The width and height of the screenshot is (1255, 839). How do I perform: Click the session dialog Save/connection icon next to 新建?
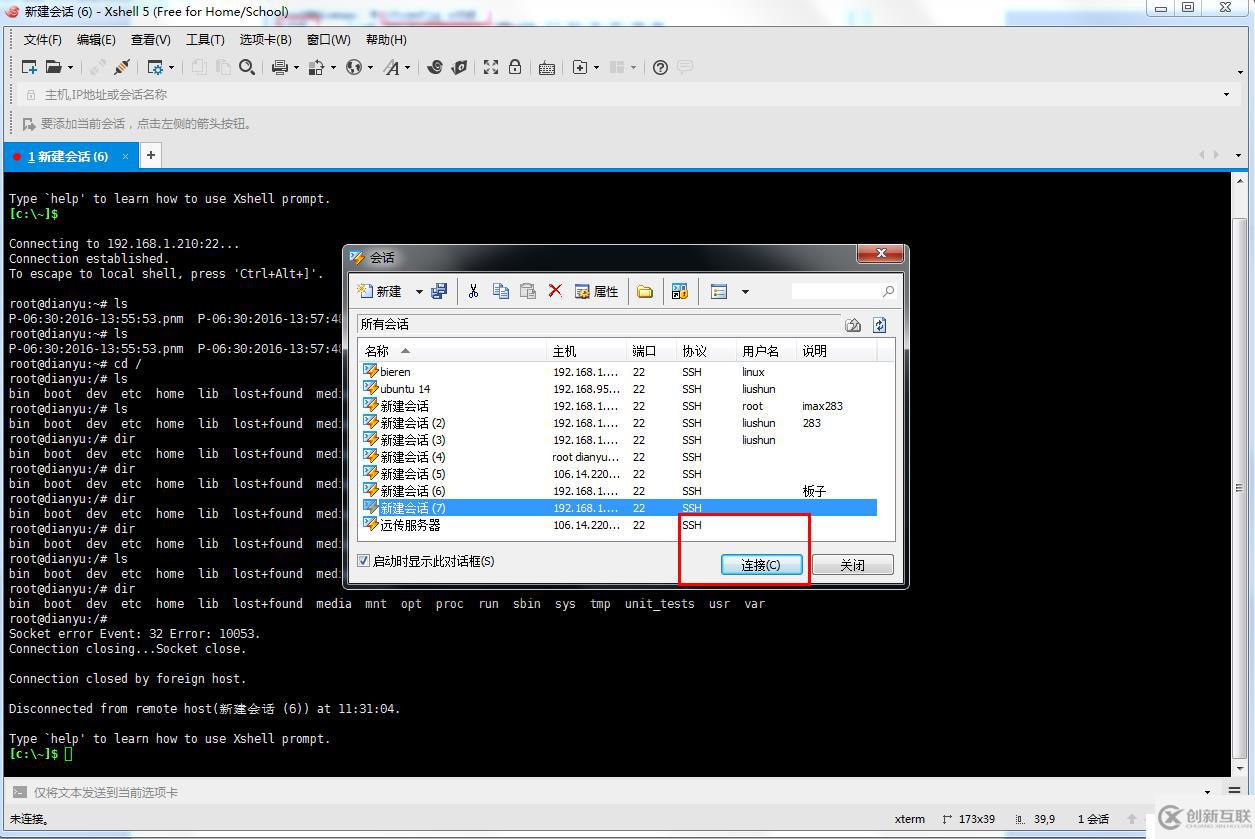pos(439,291)
